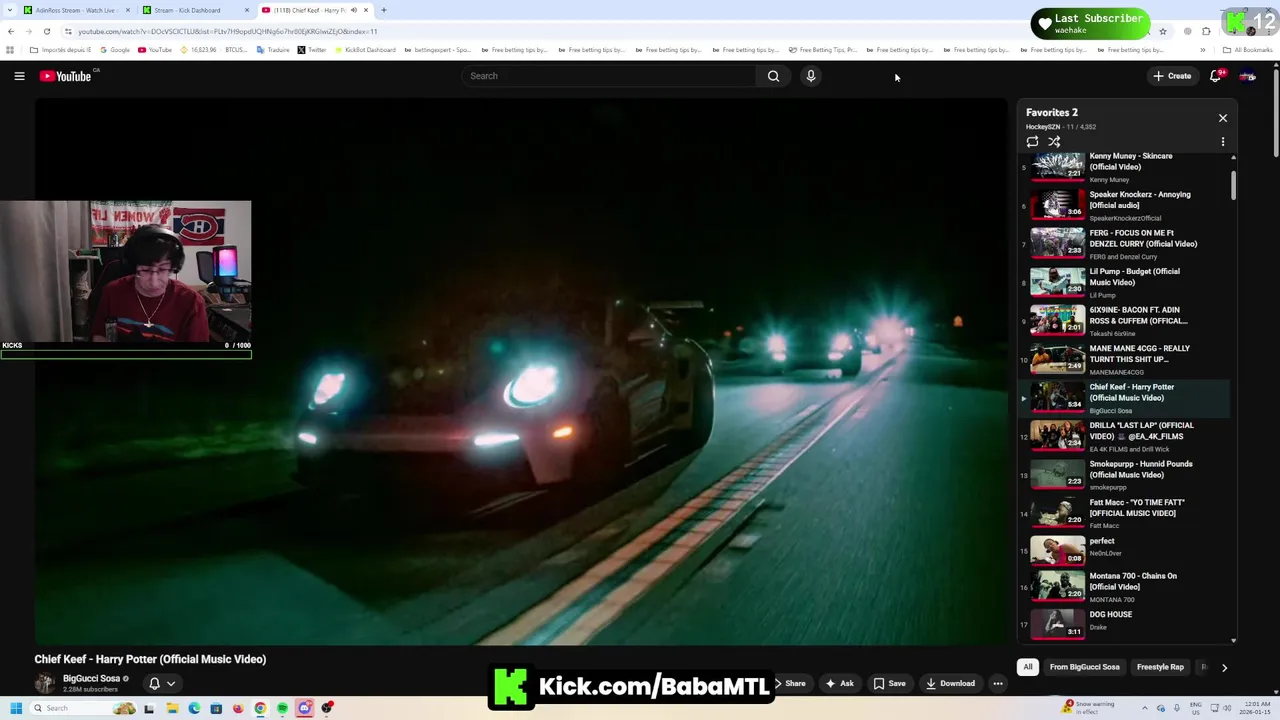Reload the page
Viewport: 1280px width, 720px height.
click(46, 31)
